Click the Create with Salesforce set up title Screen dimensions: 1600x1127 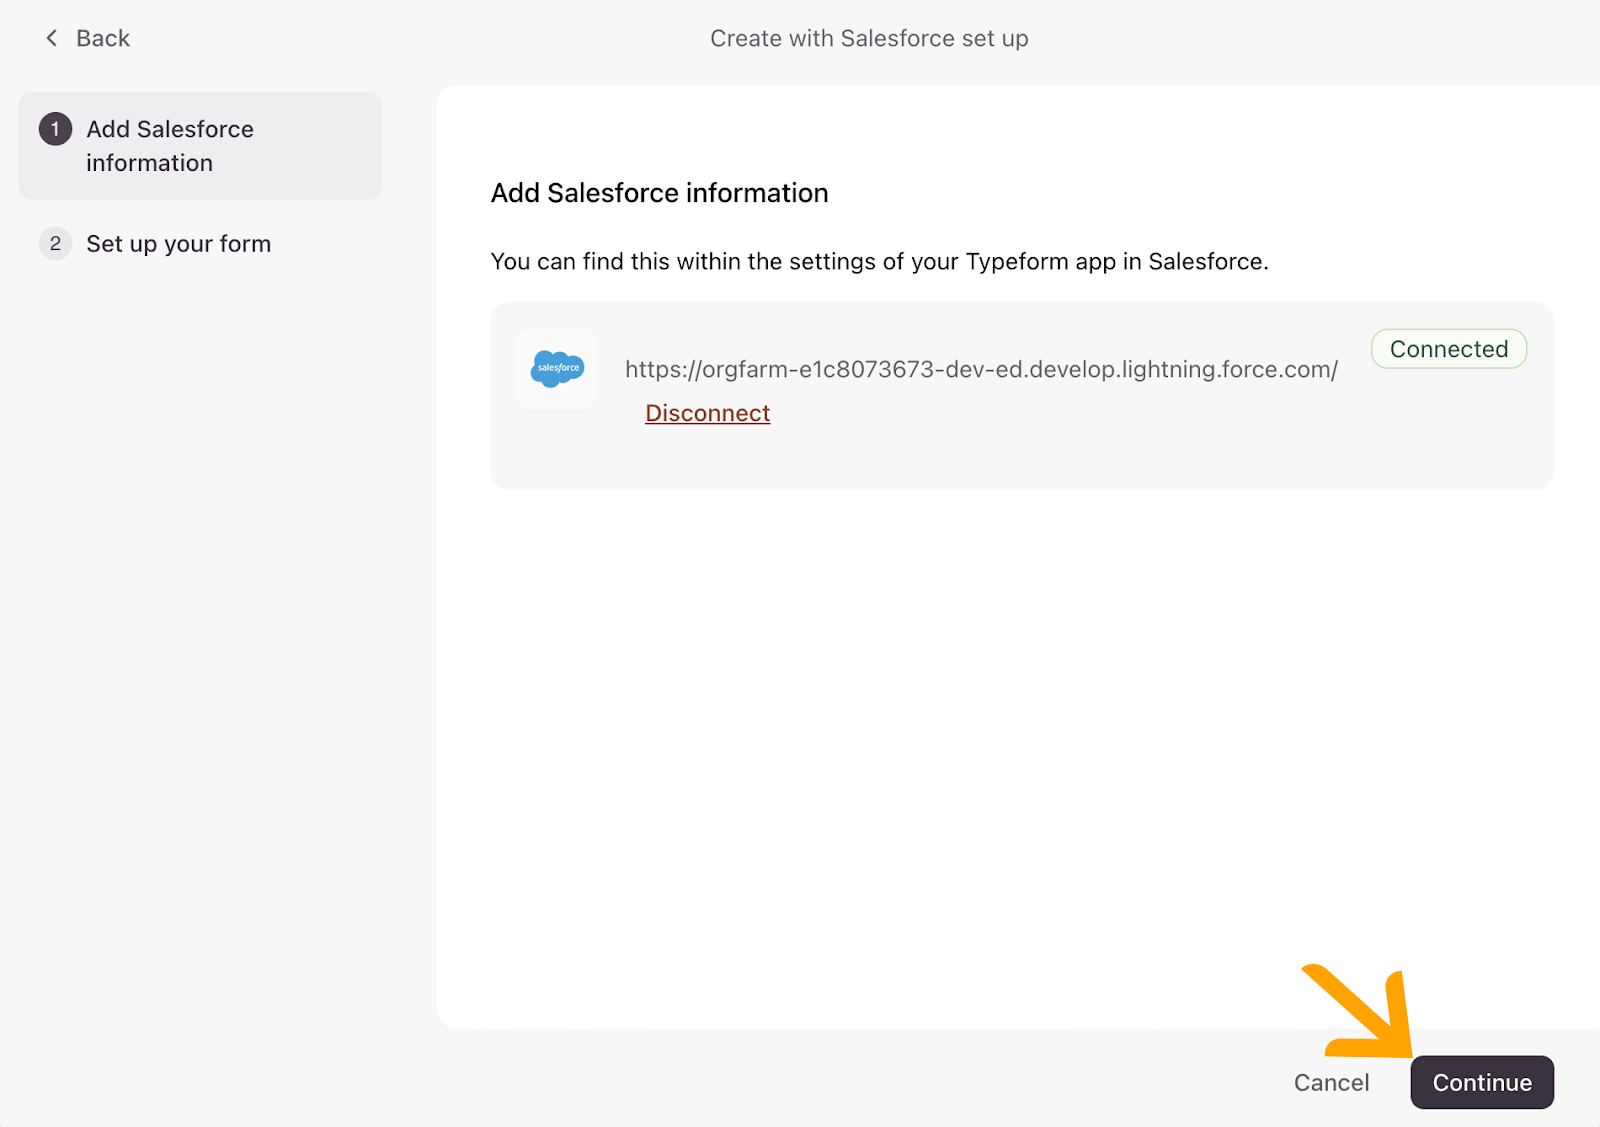(x=869, y=38)
